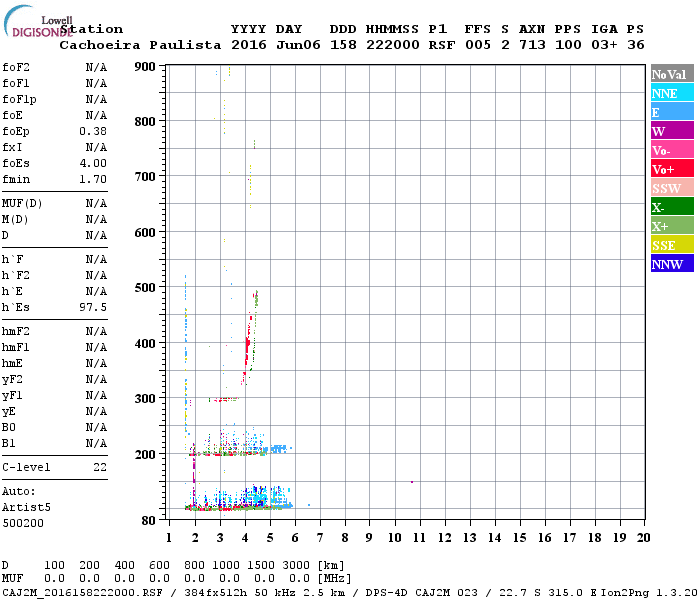Viewport: 700px width, 600px height.
Task: Click the file name CAJ2M_2016158222000.RSF
Action: (x=82, y=593)
